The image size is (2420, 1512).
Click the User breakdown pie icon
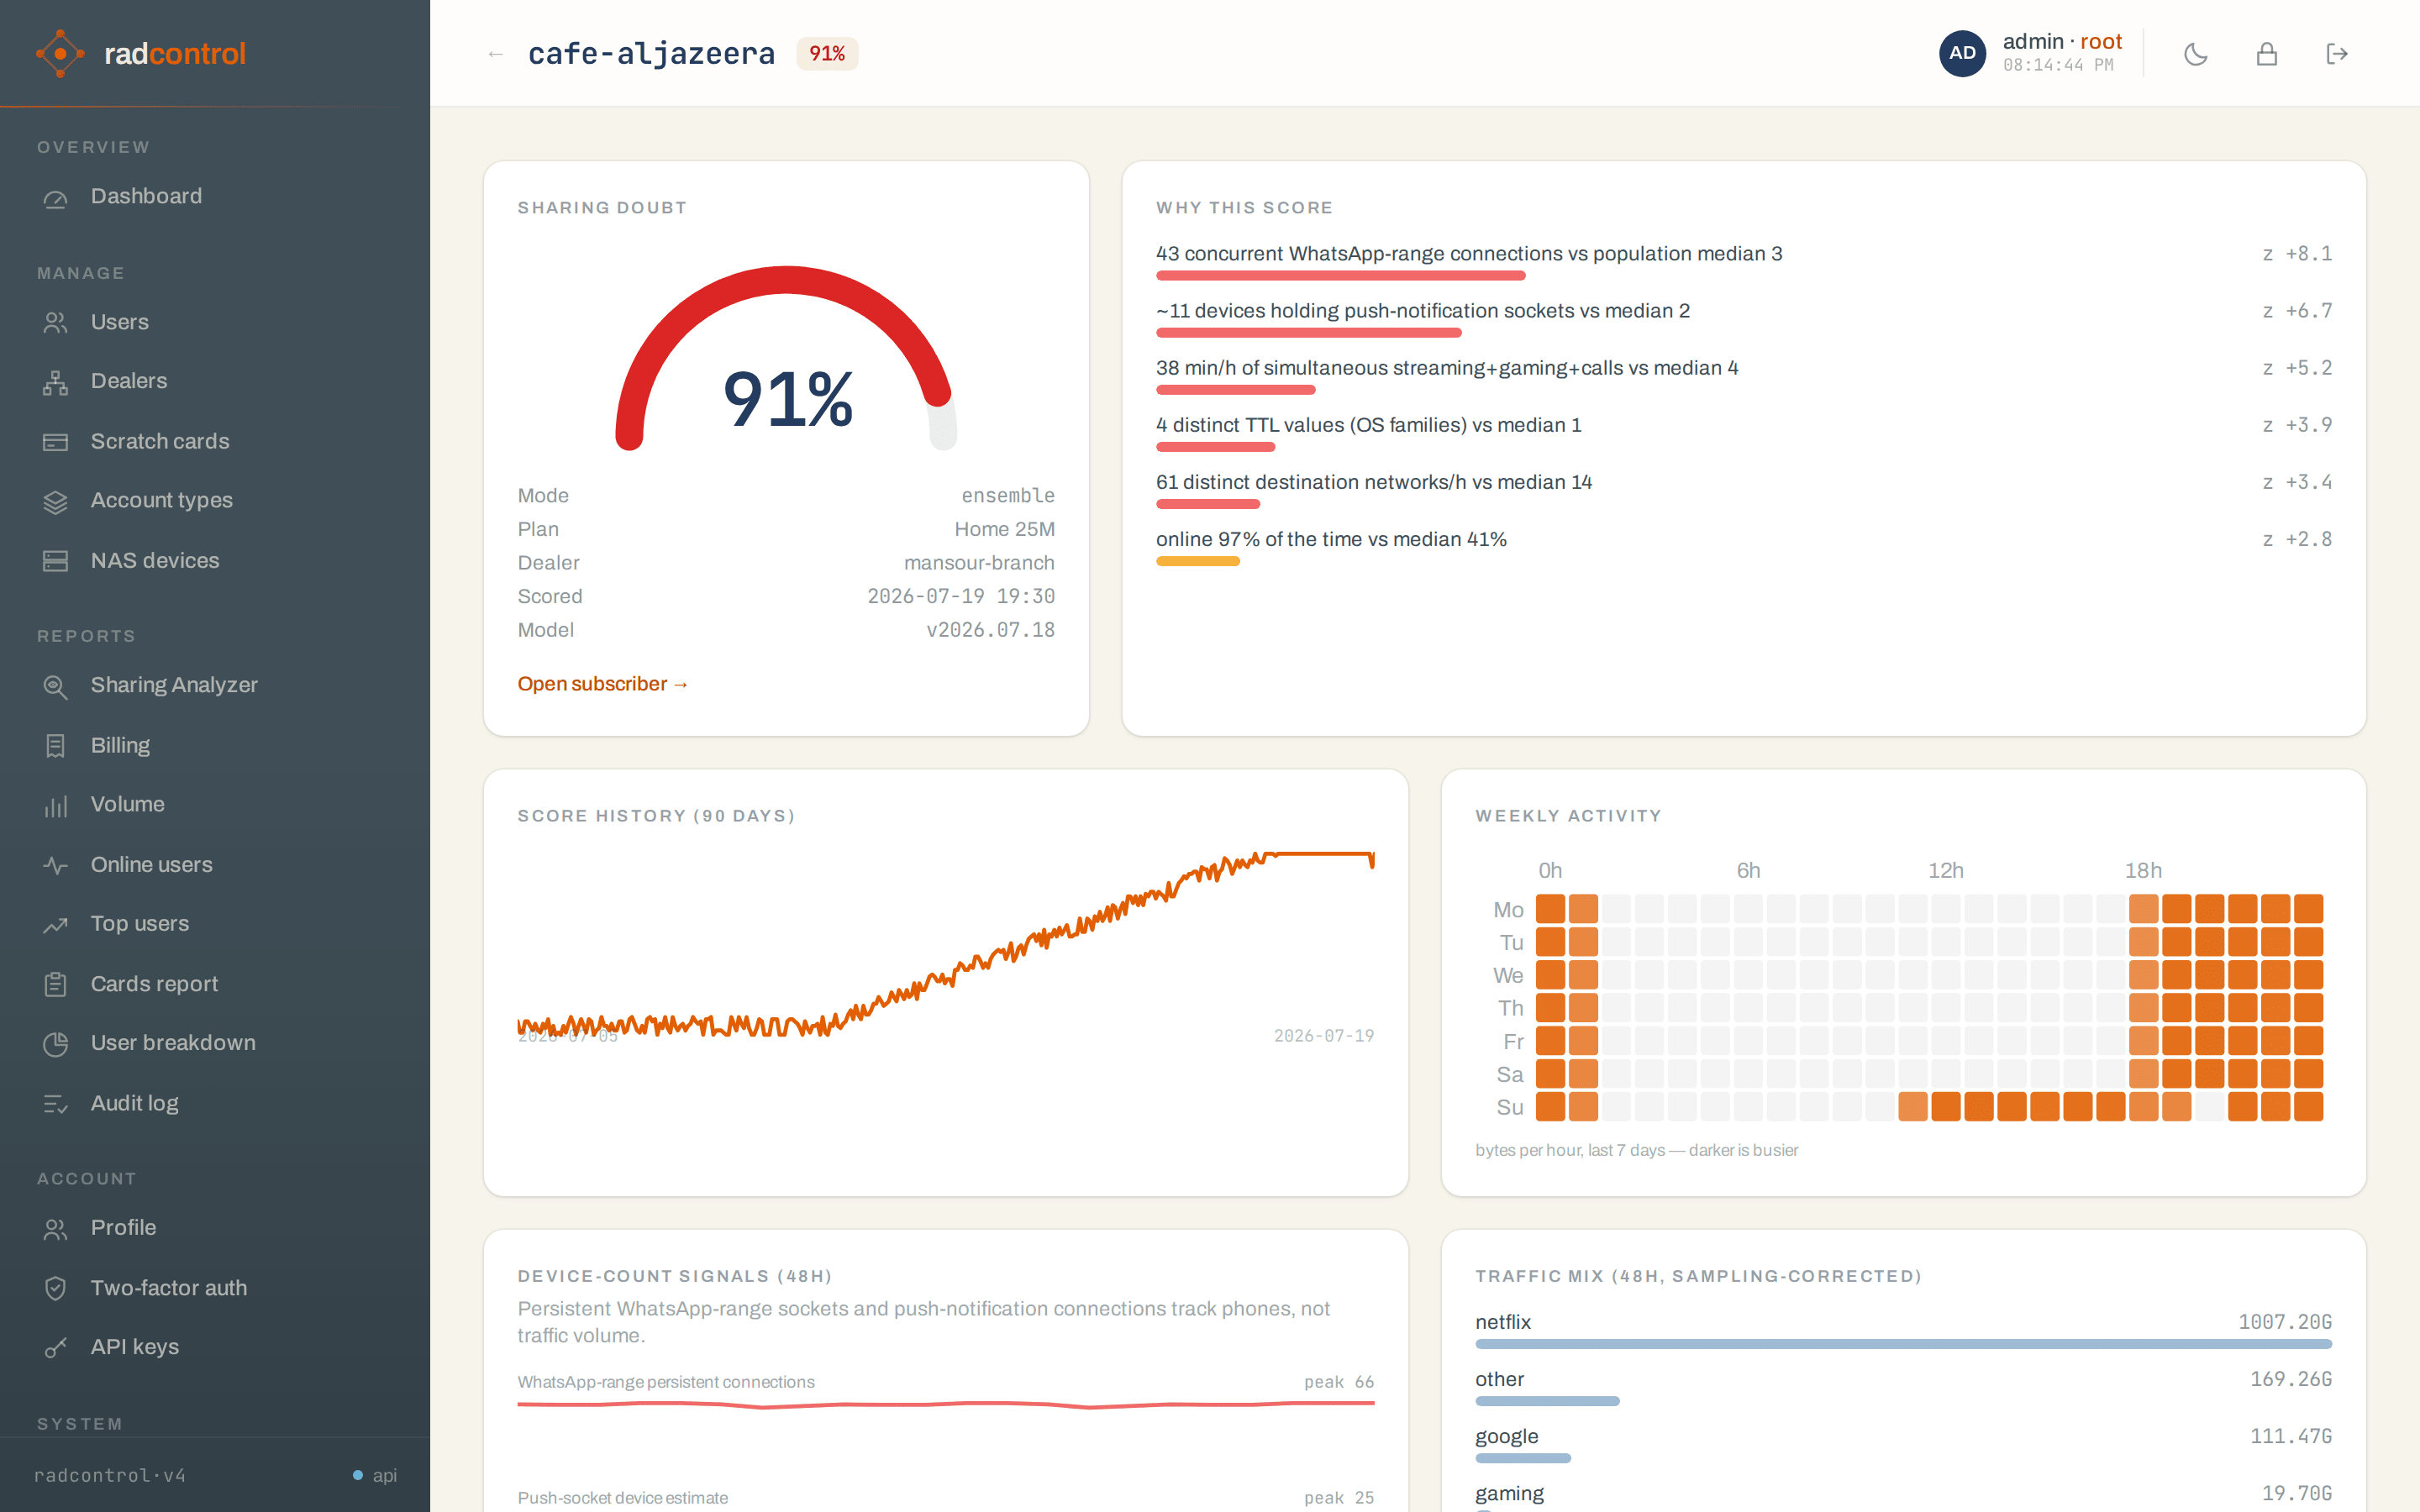coord(56,1043)
